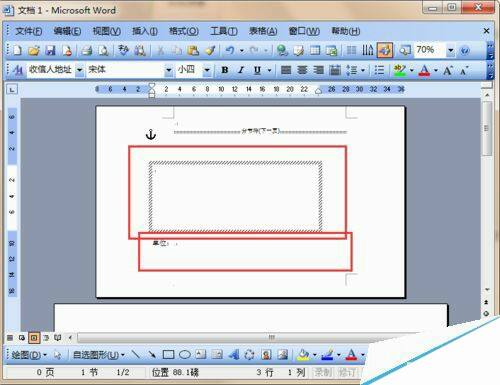Toggle underline formatting
Image resolution: width=500 pixels, height=385 pixels.
click(257, 70)
